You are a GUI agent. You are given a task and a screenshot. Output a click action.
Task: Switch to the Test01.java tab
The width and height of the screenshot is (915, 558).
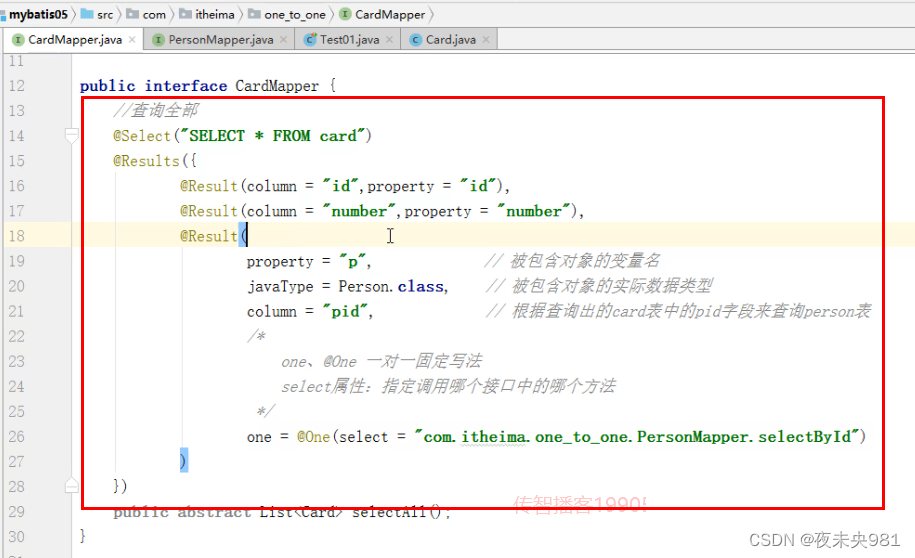349,40
